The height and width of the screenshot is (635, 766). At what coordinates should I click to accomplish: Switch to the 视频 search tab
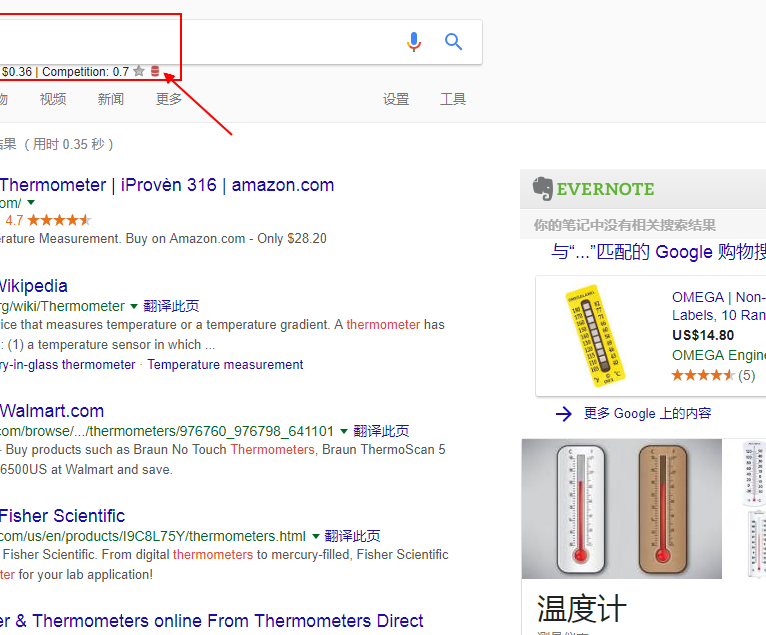click(53, 99)
